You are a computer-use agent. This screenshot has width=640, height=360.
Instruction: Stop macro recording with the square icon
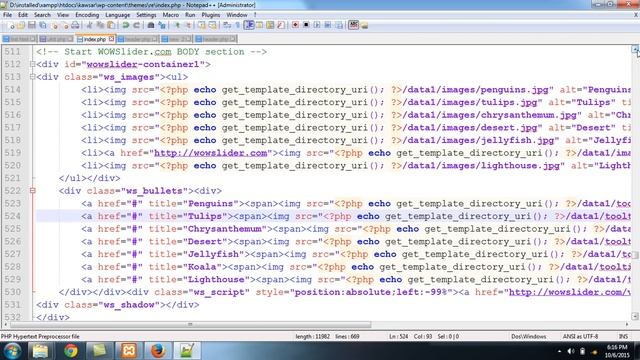click(306, 25)
